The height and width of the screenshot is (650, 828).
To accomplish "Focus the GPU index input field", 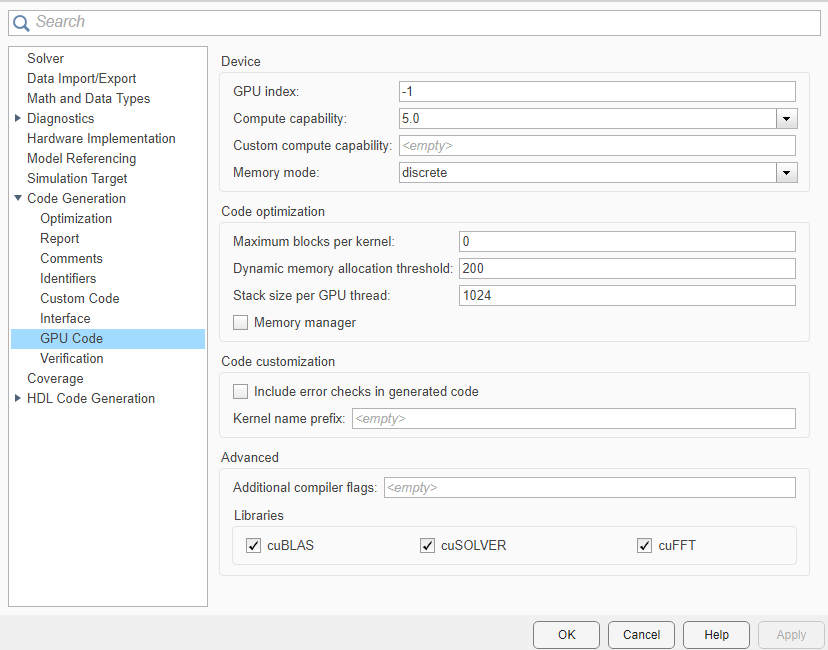I will click(x=597, y=91).
